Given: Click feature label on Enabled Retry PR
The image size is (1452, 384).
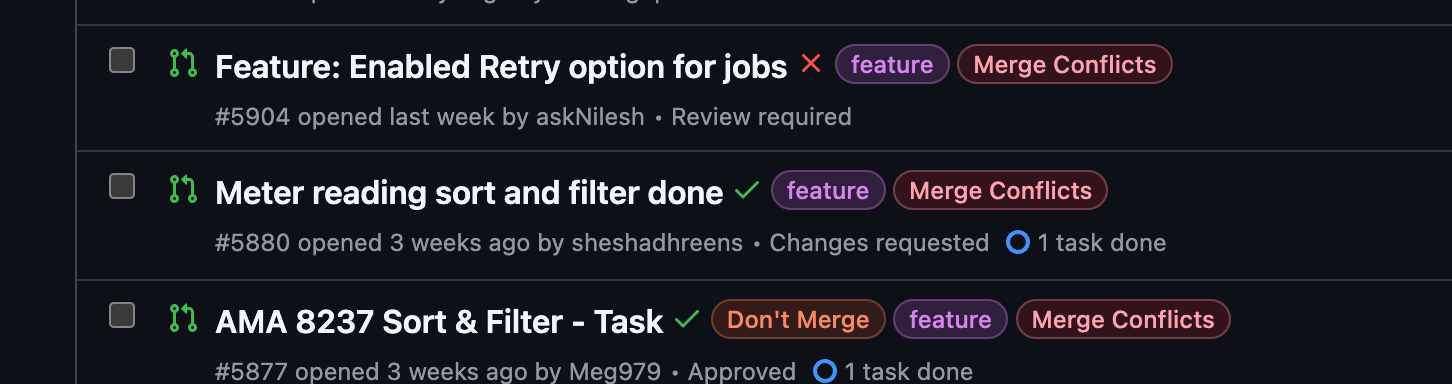Looking at the screenshot, I should click(892, 65).
